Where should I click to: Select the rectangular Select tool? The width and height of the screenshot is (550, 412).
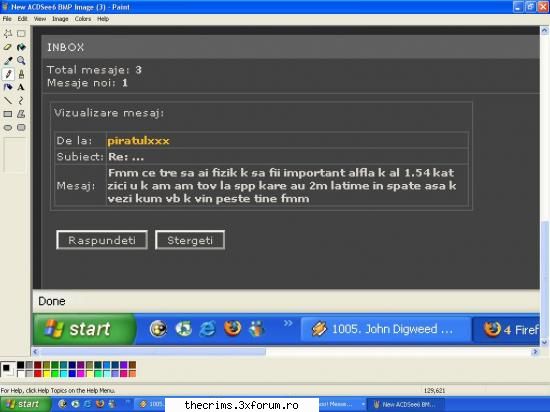[21, 34]
